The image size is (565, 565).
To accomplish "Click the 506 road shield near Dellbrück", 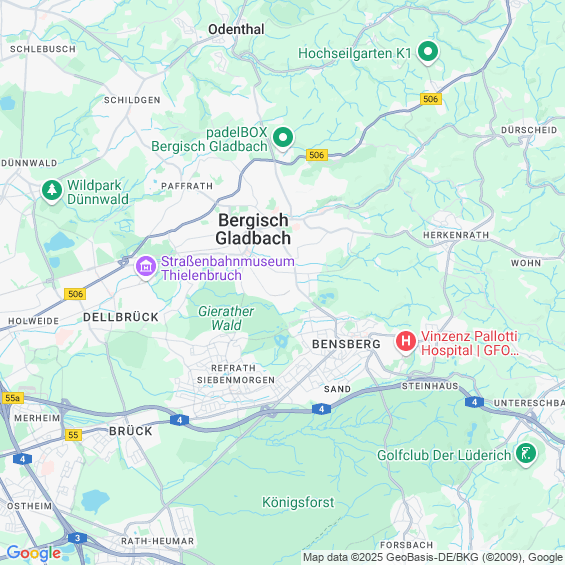I will [75, 294].
